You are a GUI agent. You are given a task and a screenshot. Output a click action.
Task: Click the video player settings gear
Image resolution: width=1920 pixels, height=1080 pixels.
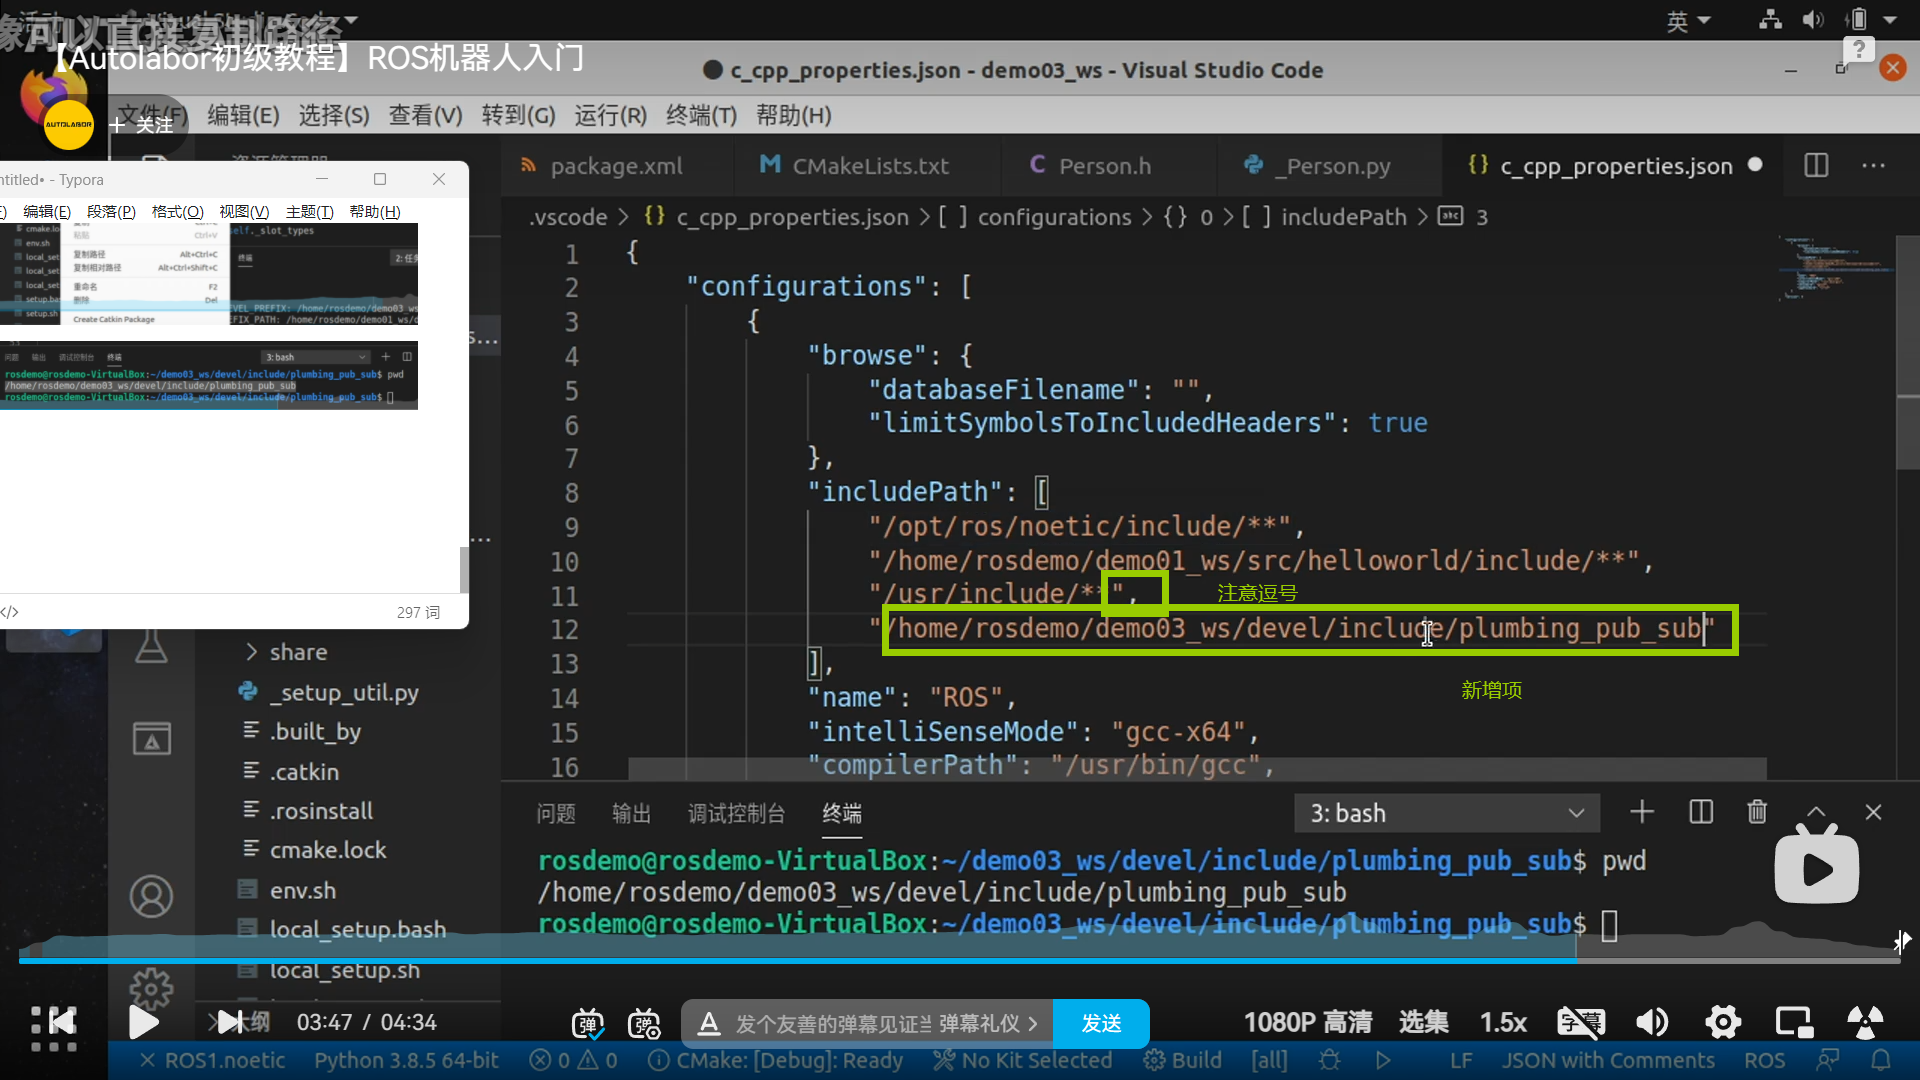(1723, 1022)
